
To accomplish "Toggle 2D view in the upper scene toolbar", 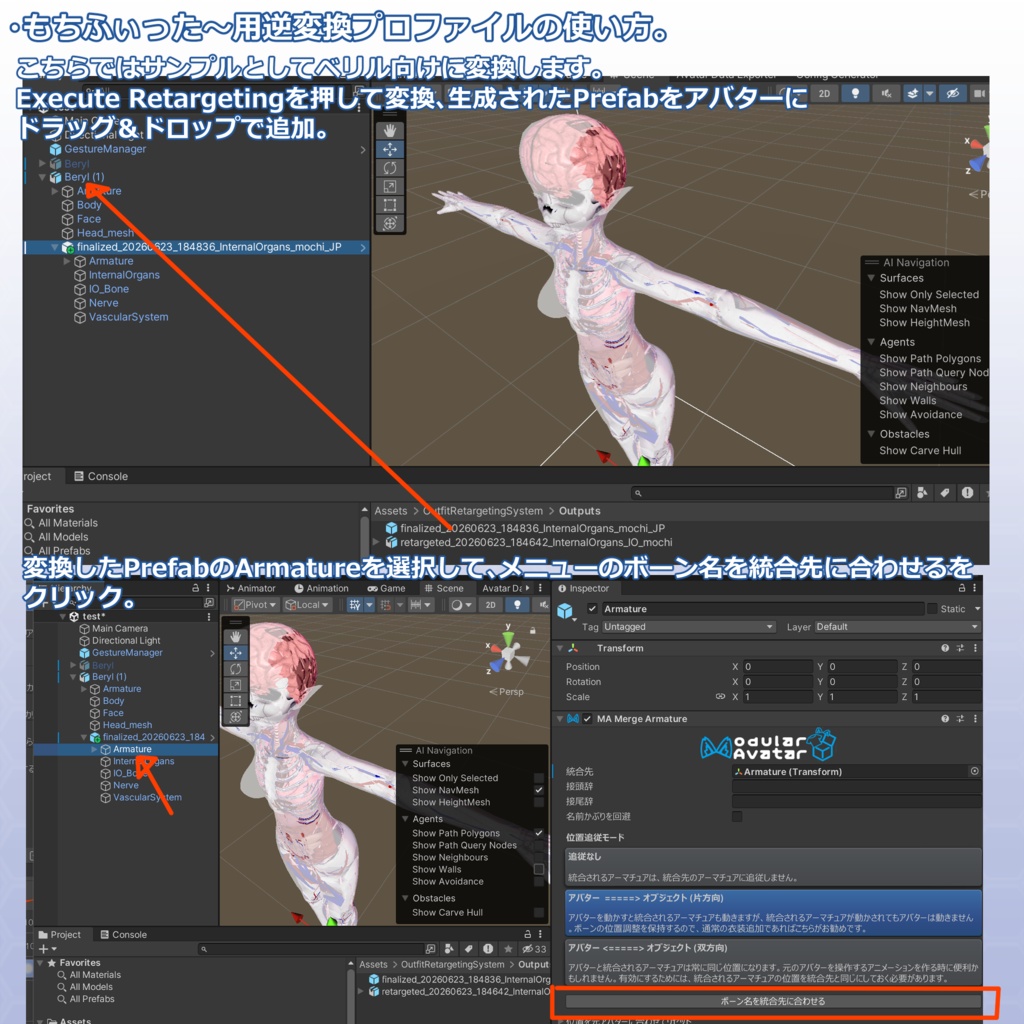I will coord(824,93).
